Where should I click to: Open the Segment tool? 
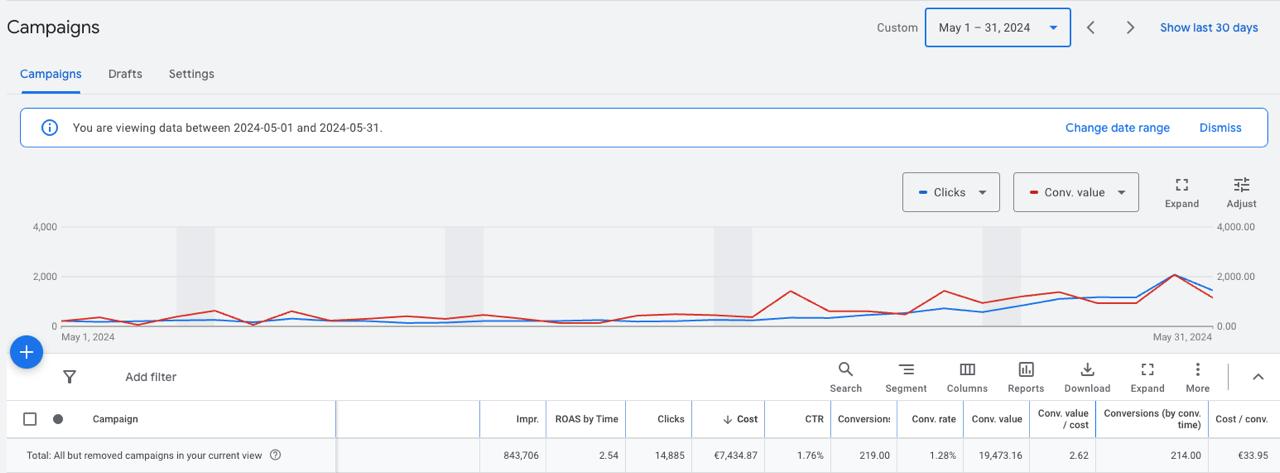[x=905, y=376]
